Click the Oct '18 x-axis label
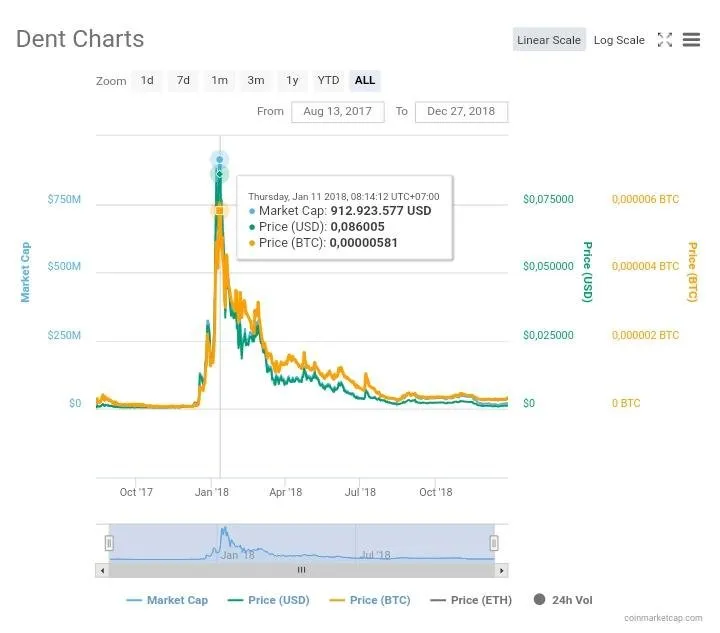 coord(436,492)
